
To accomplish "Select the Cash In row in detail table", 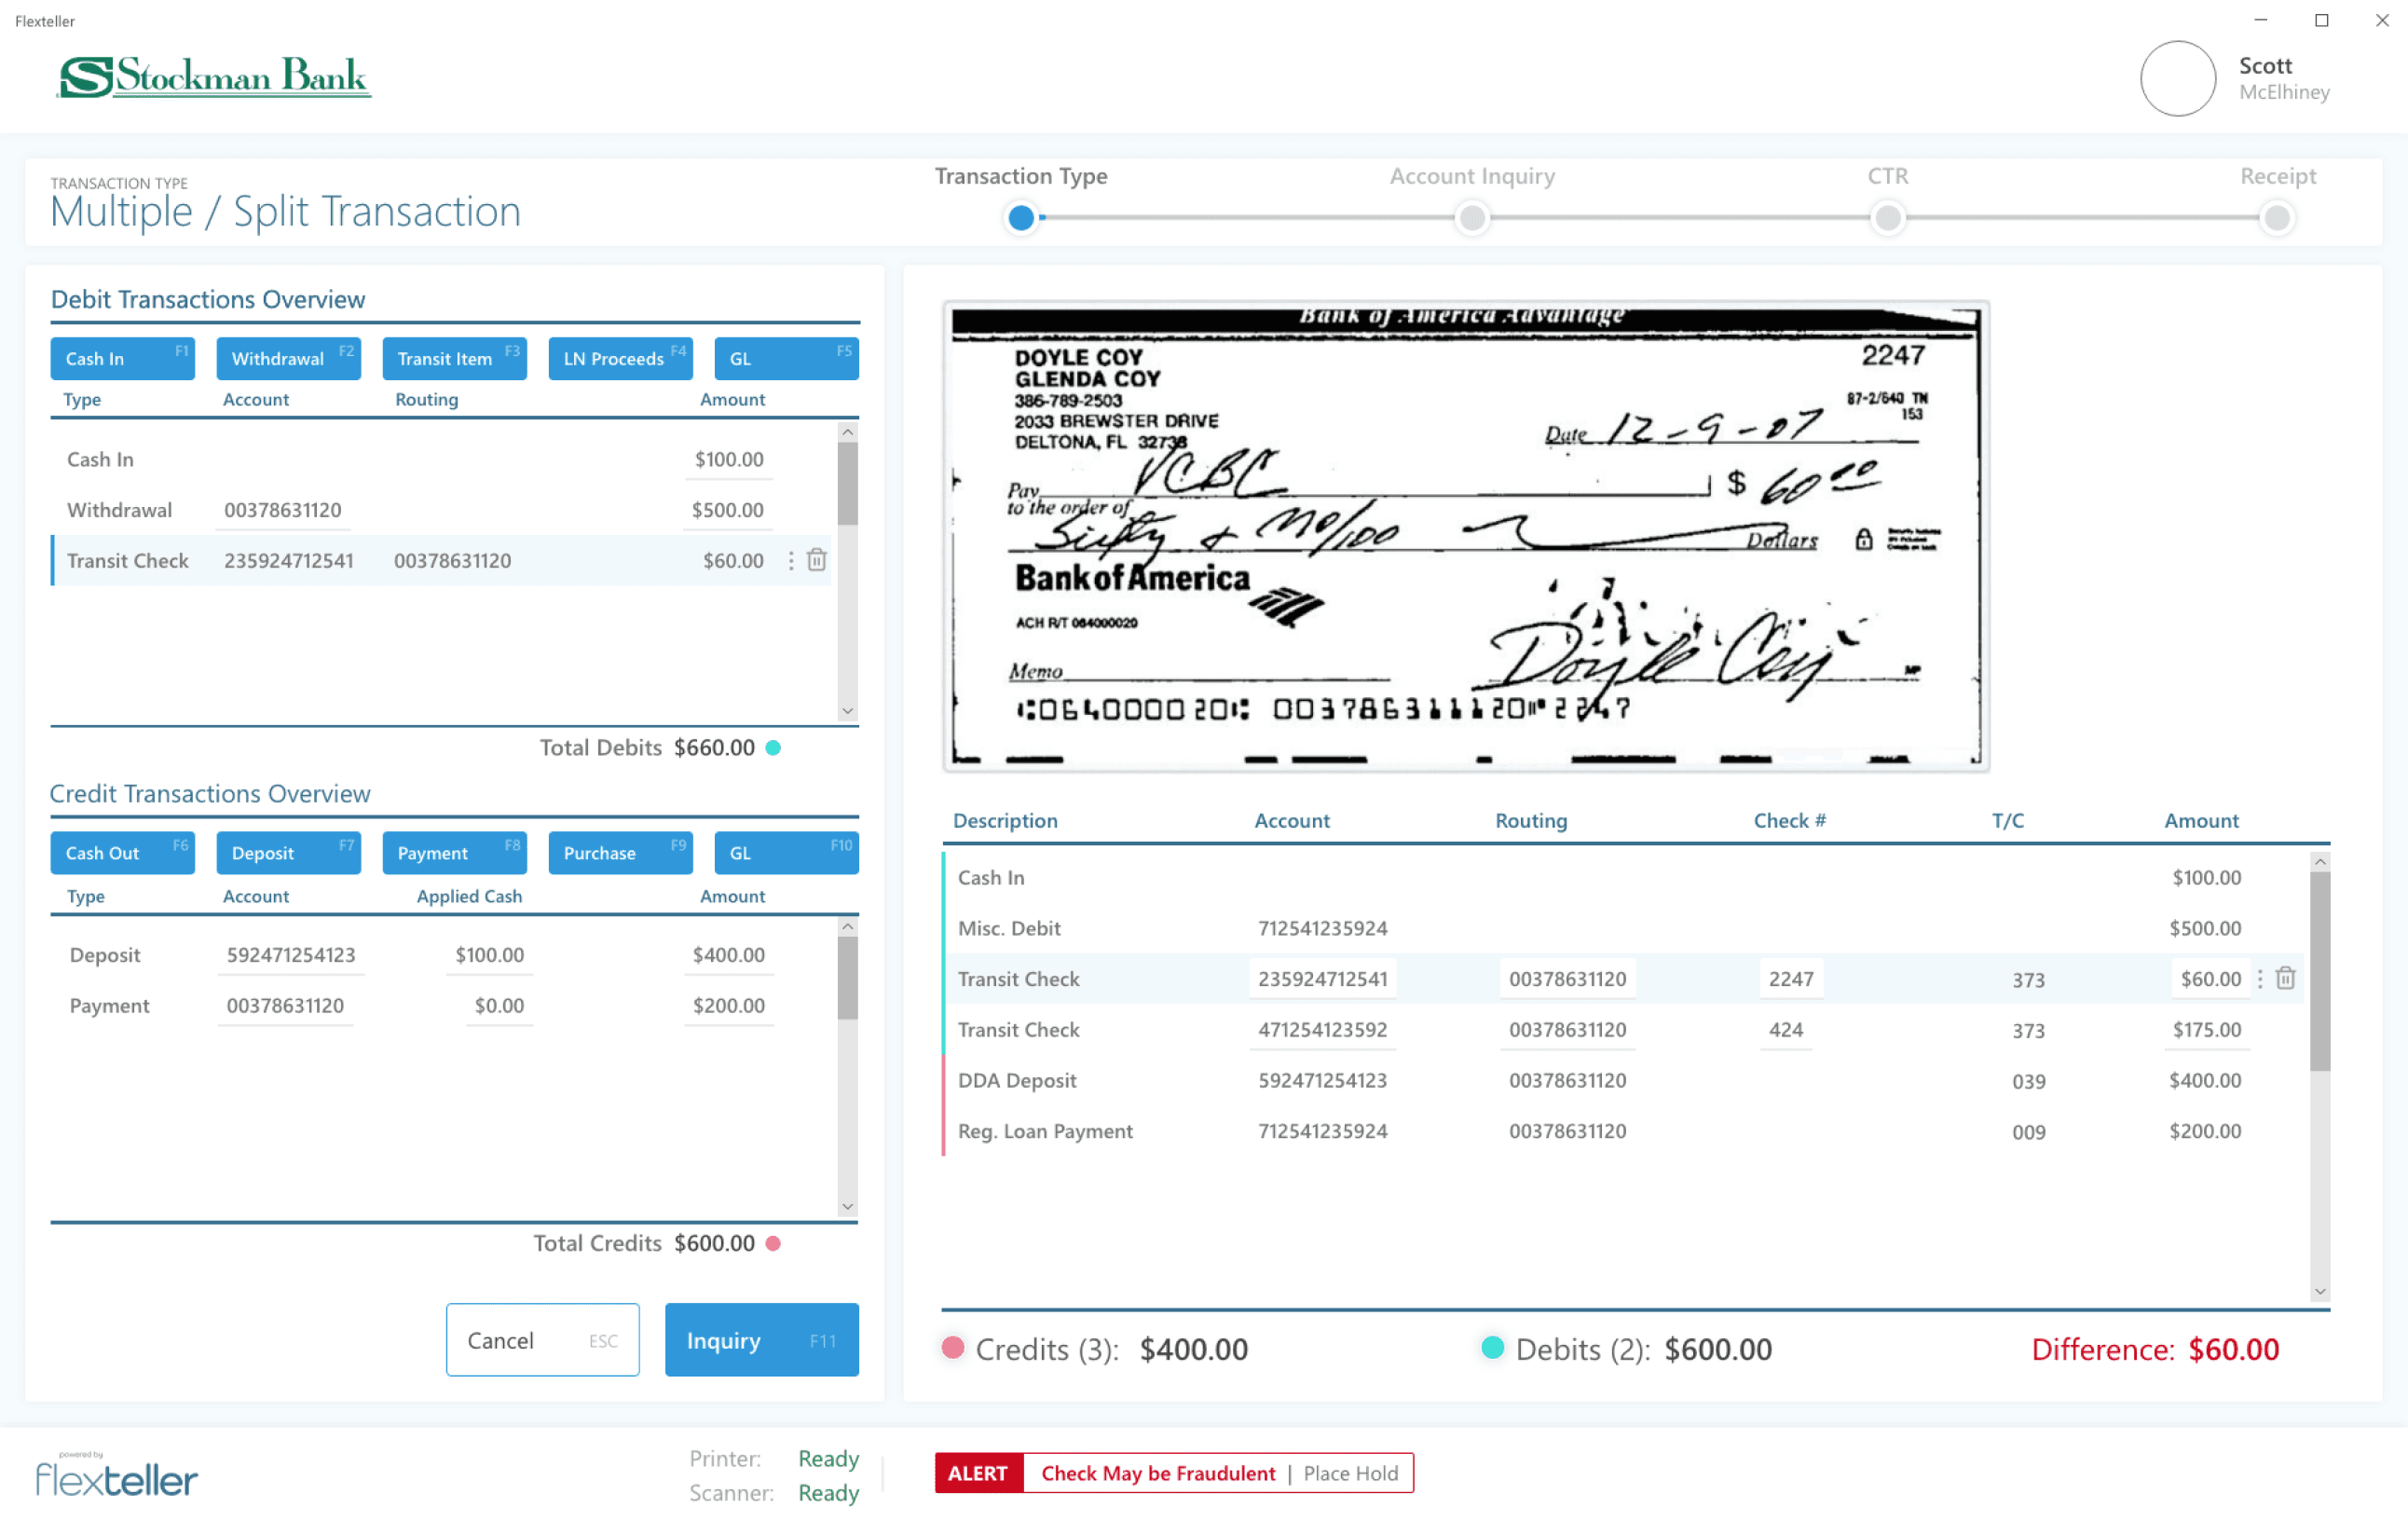I will point(1625,877).
